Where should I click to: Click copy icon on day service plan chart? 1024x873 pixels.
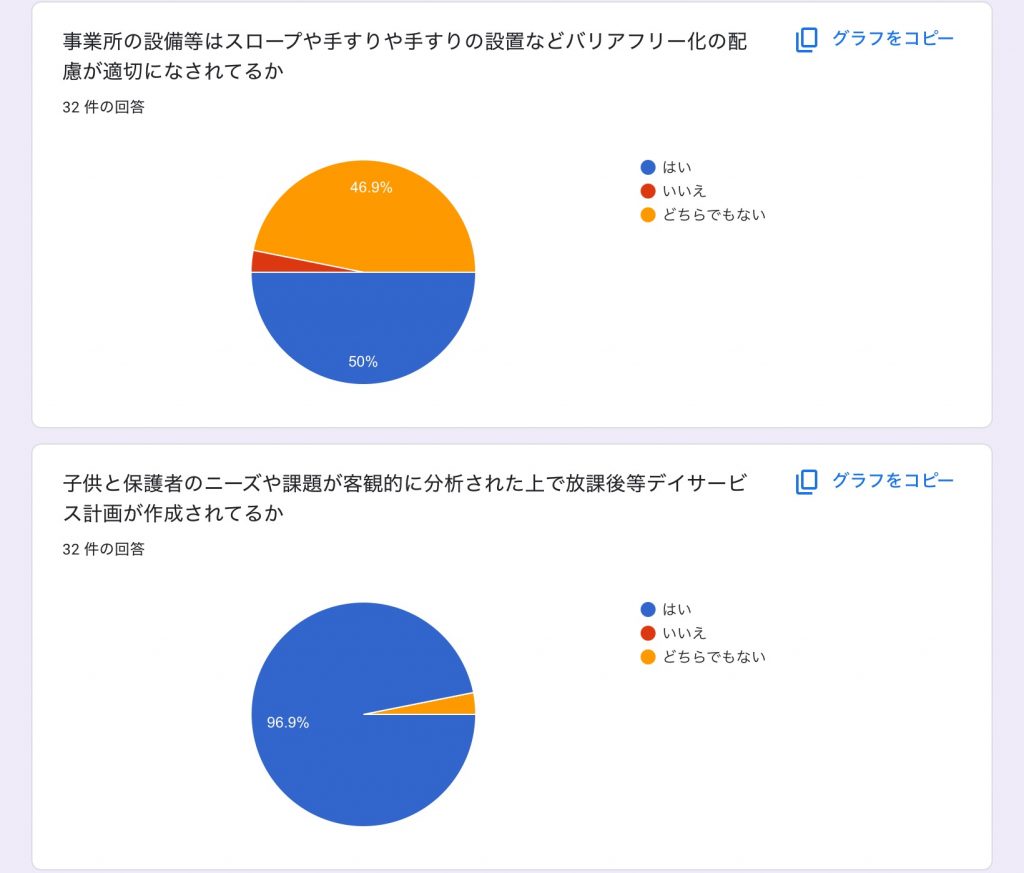pyautogui.click(x=807, y=482)
